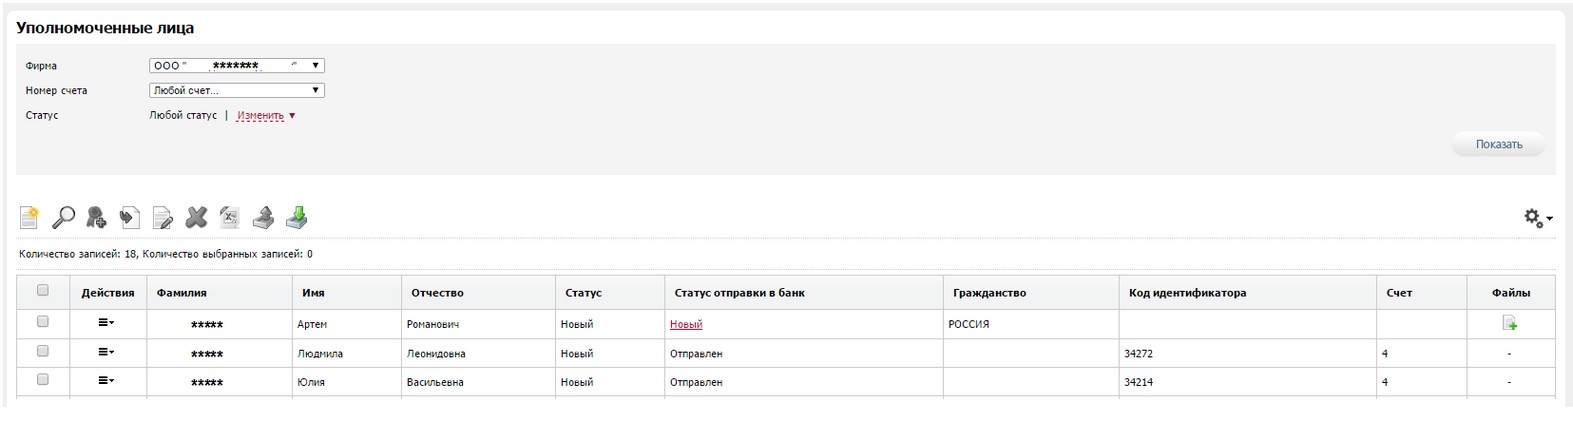
Task: Click the Новый link in bank status column
Action: (686, 324)
